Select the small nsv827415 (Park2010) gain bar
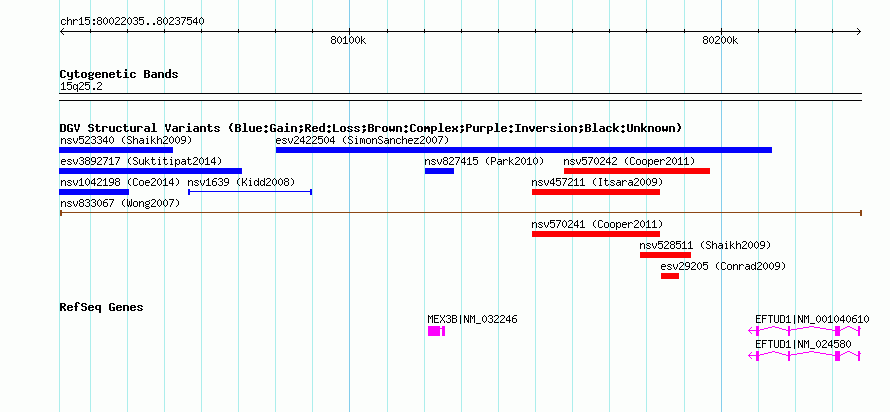This screenshot has width=890, height=412. 439,171
